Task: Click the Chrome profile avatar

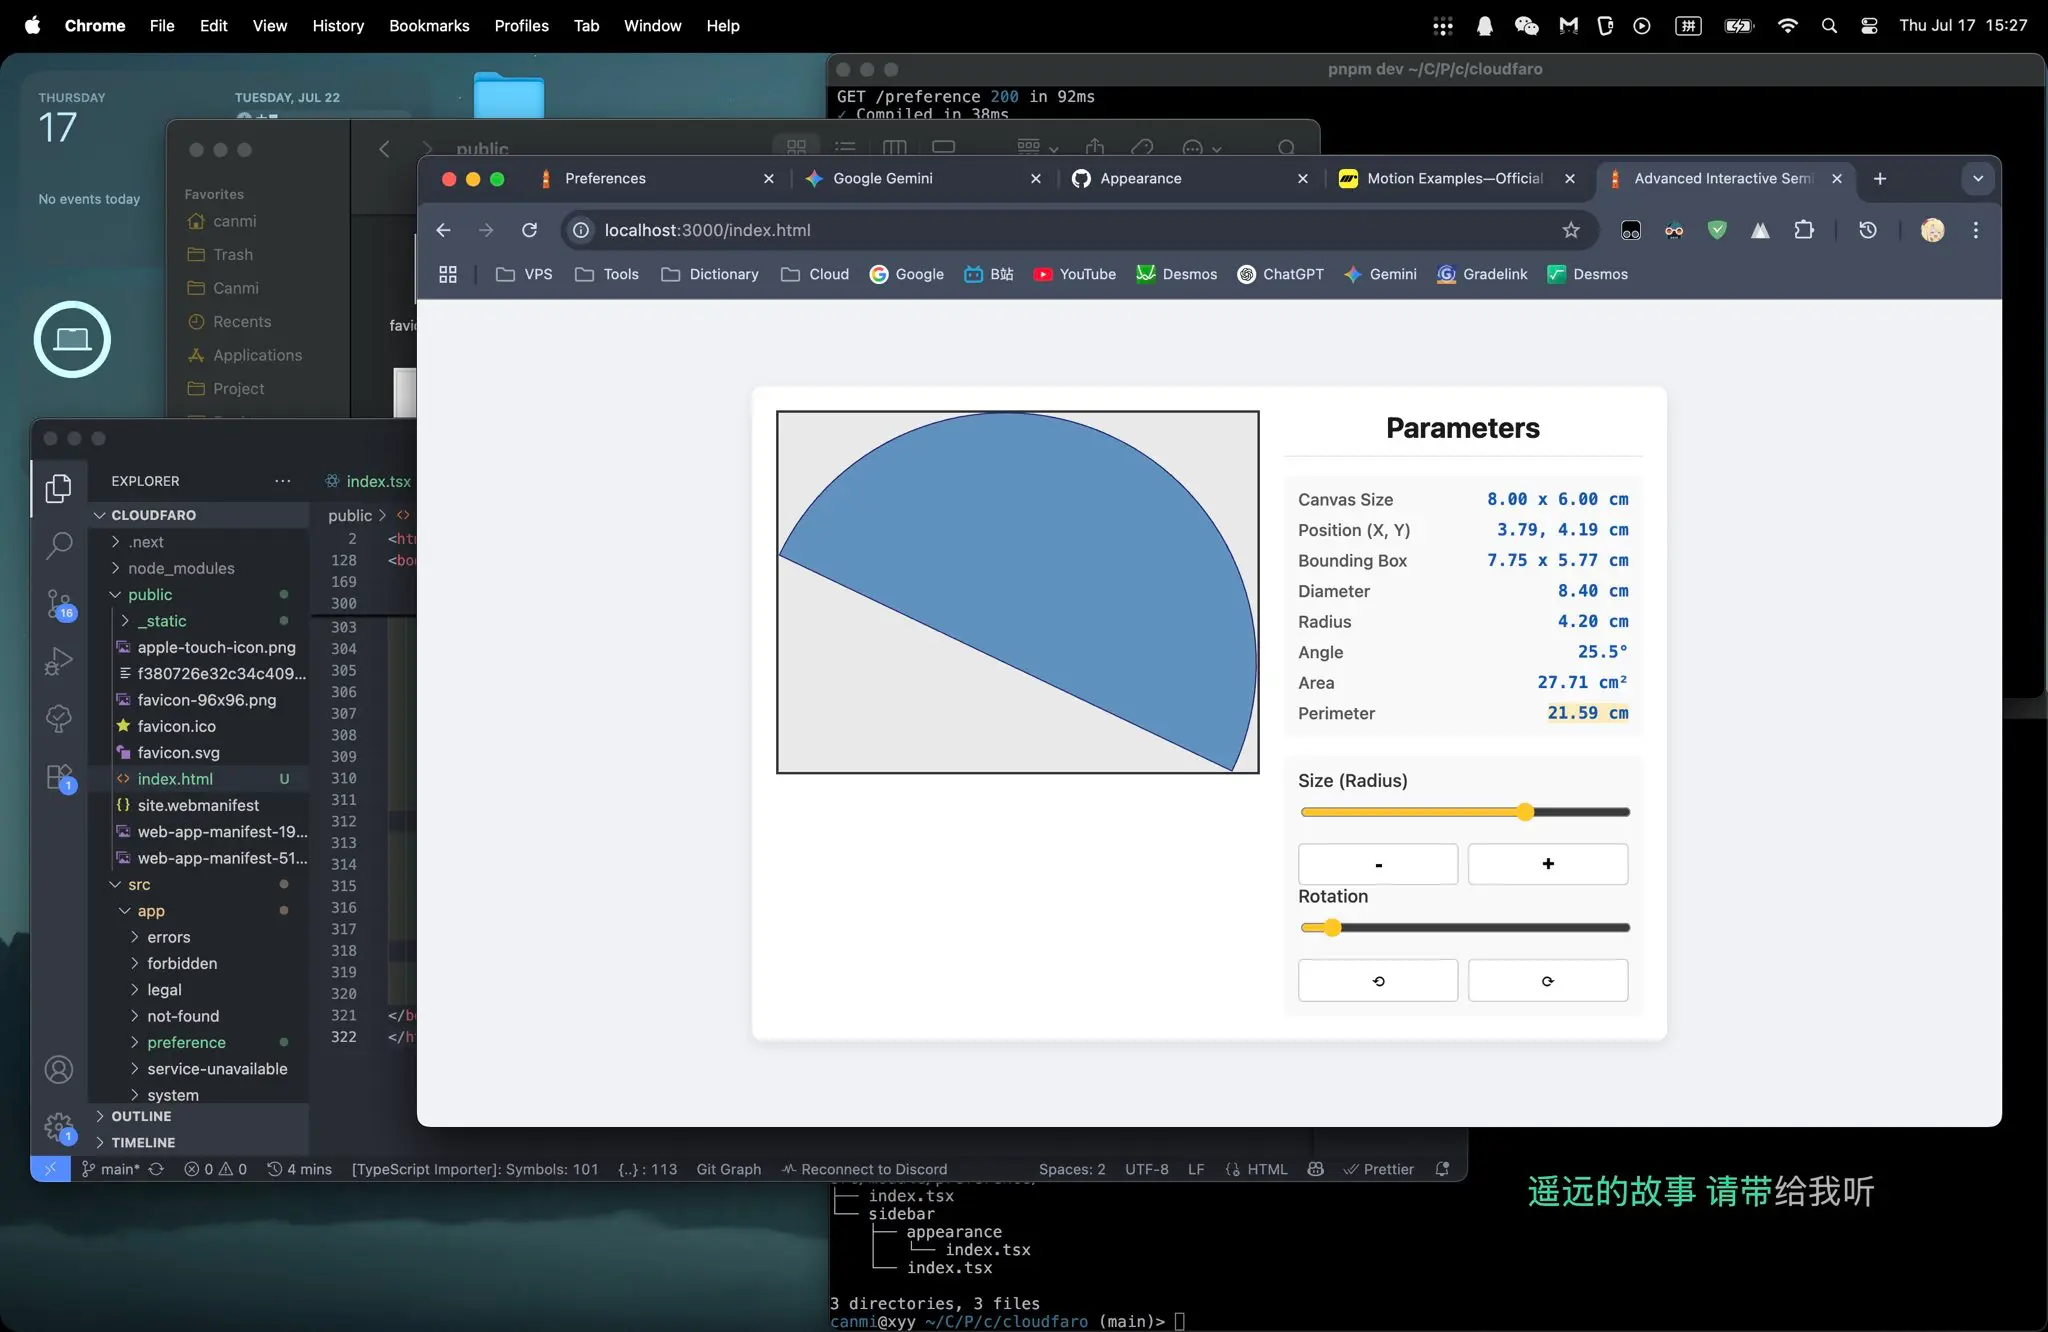Action: click(x=1932, y=230)
